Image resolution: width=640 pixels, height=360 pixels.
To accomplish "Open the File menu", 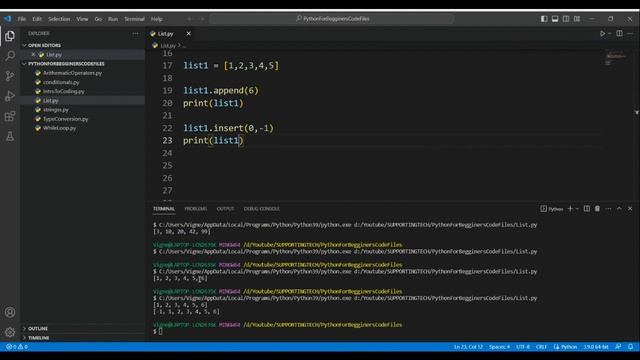I will [22, 19].
